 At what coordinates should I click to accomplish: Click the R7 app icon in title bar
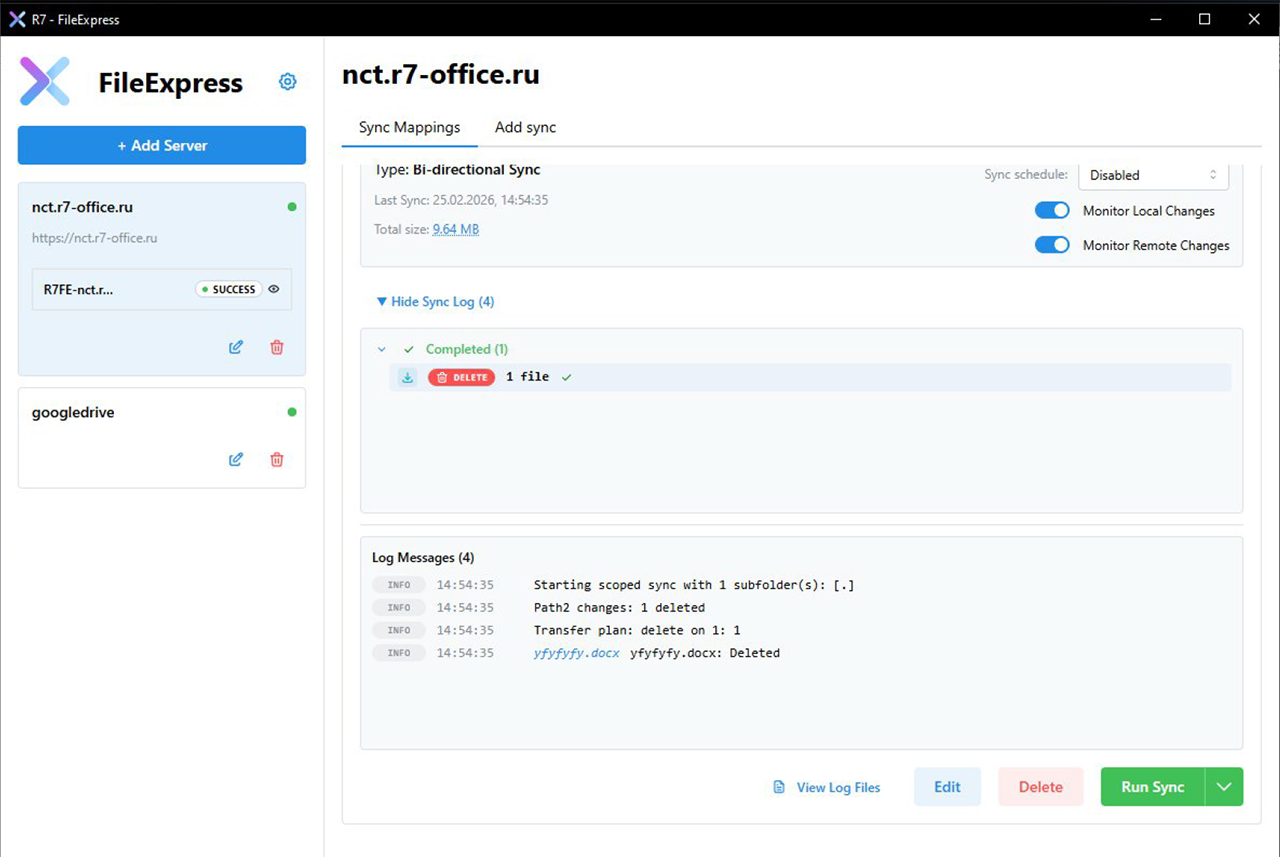point(17,19)
